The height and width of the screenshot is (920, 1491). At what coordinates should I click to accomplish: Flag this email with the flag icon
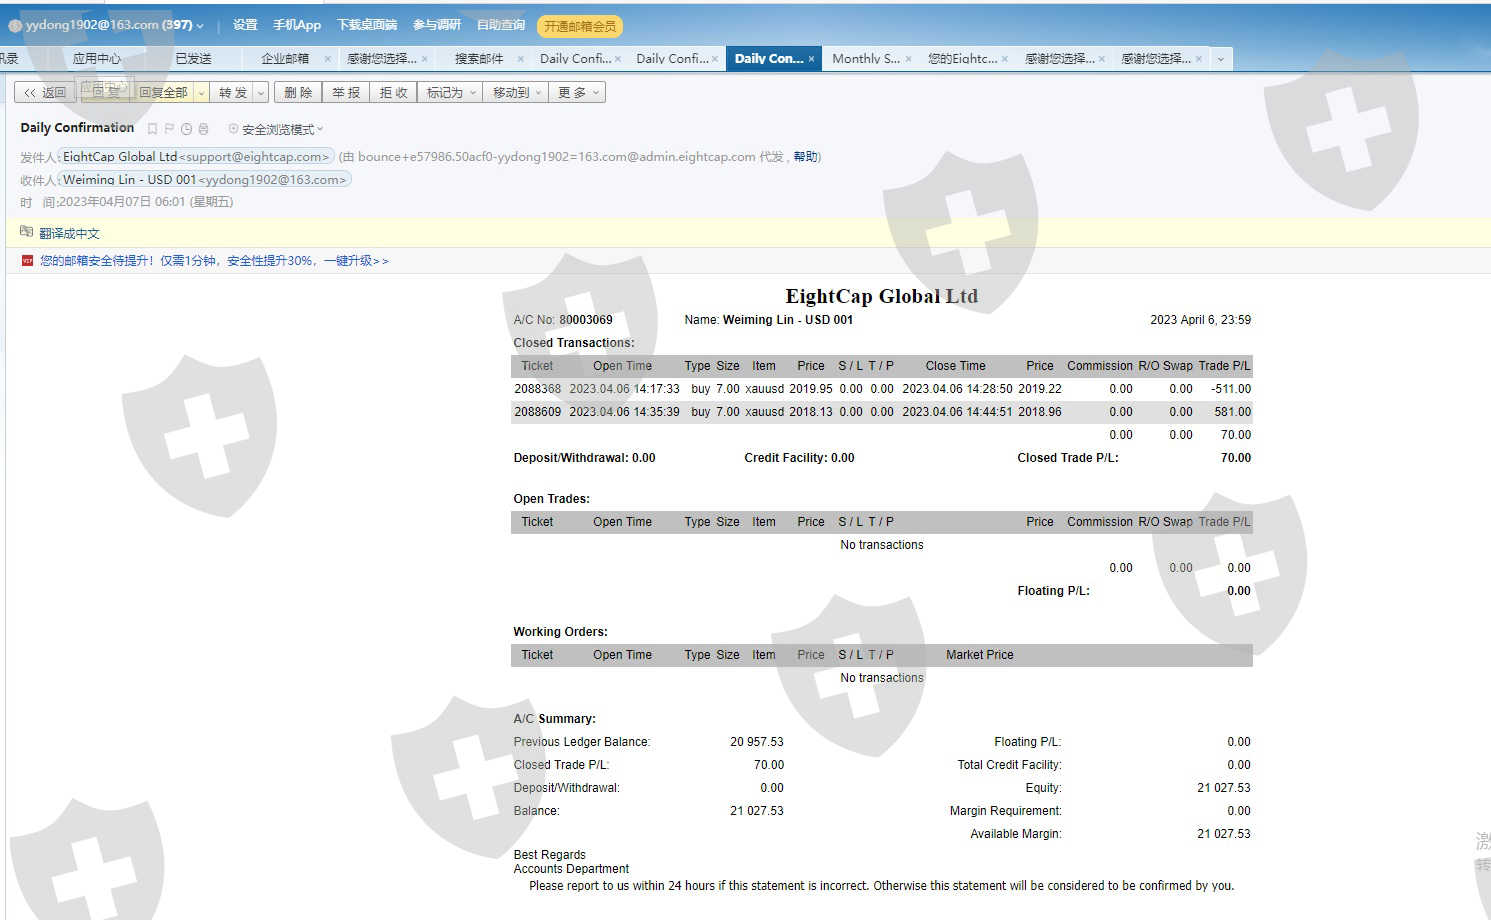click(169, 129)
